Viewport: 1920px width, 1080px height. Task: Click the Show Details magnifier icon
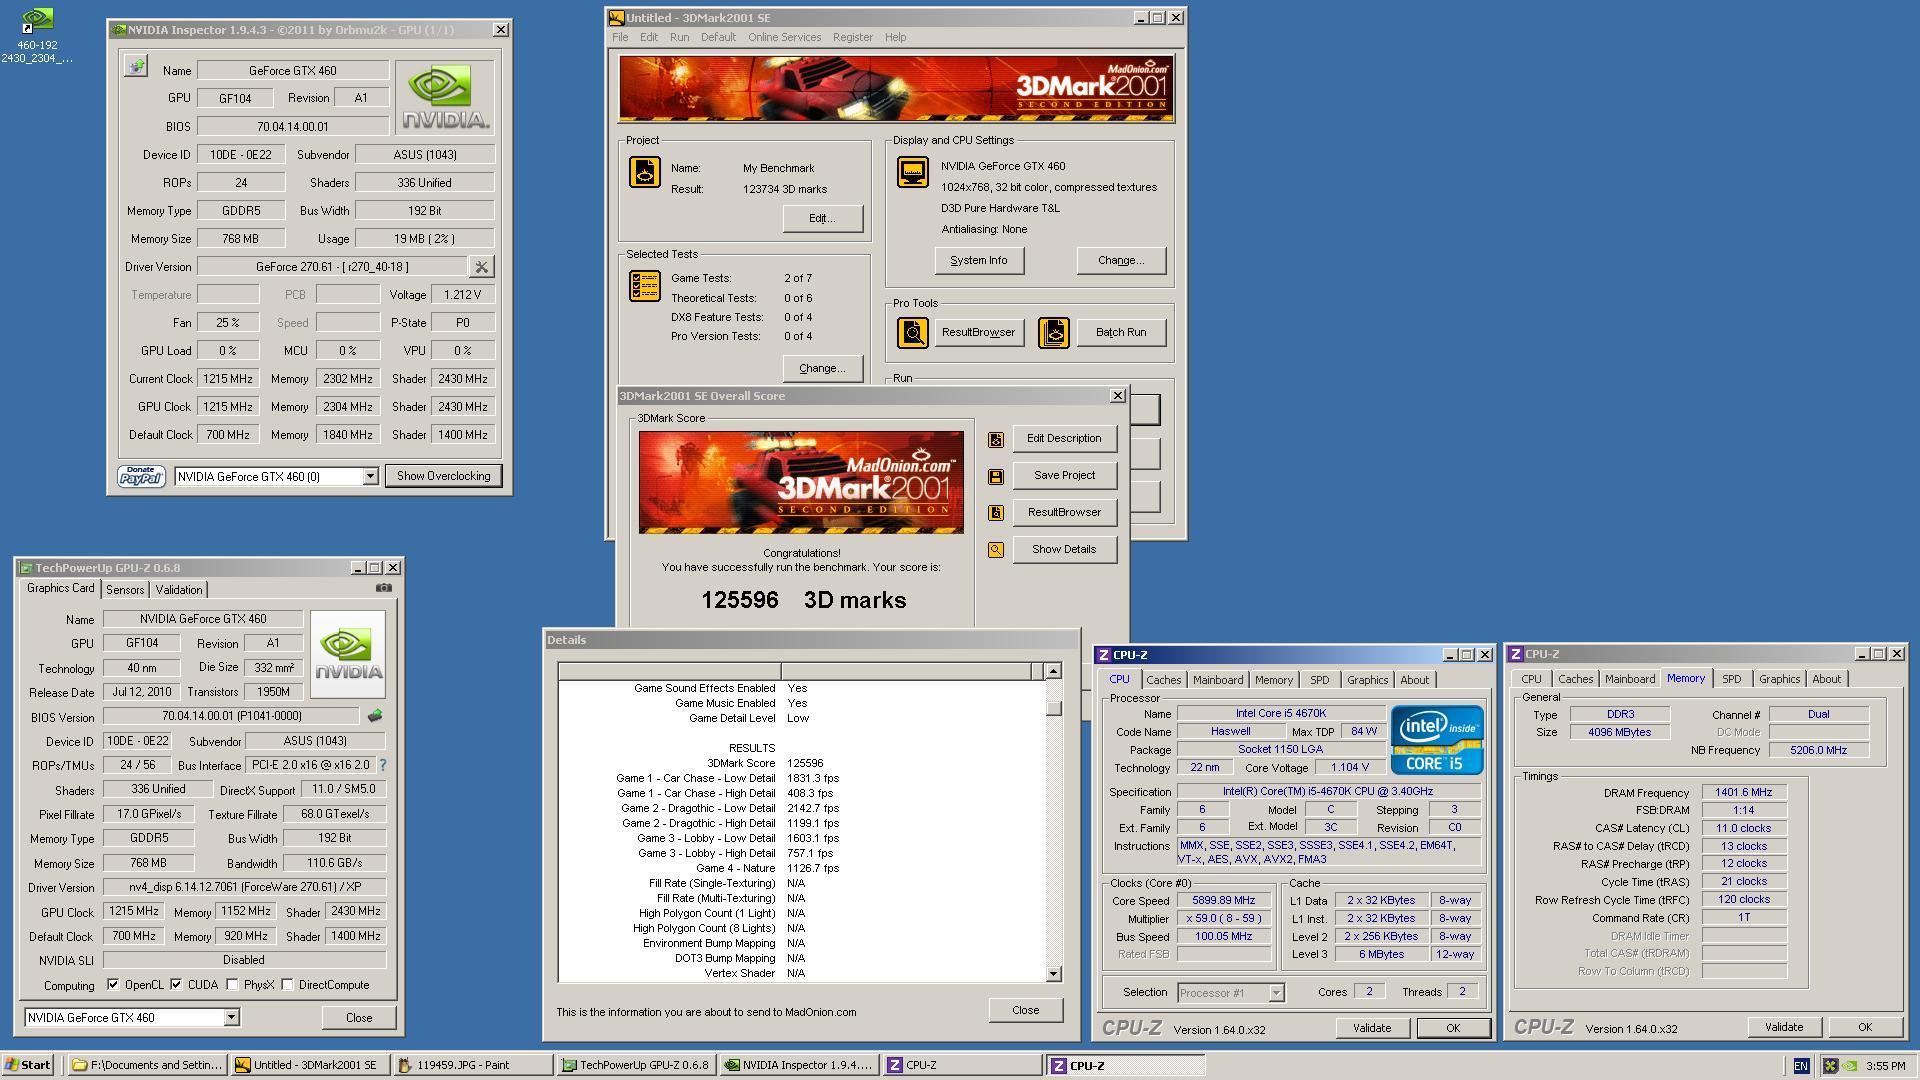coord(995,550)
